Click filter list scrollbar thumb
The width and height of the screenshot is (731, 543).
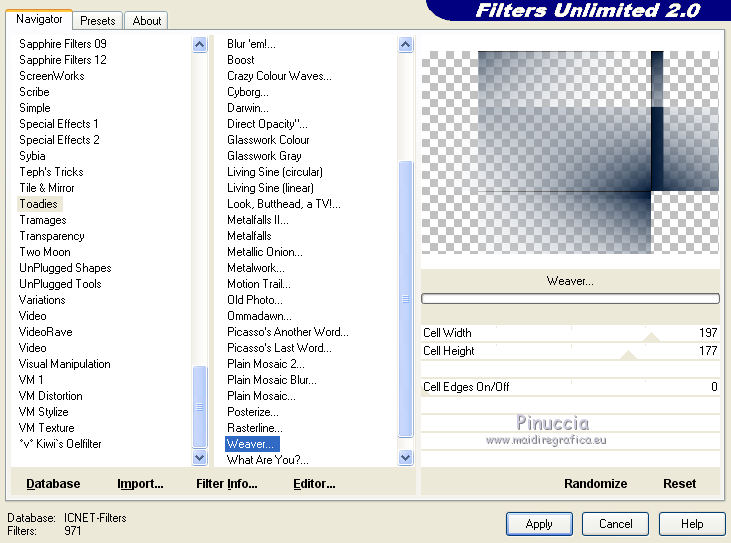pyautogui.click(x=406, y=299)
